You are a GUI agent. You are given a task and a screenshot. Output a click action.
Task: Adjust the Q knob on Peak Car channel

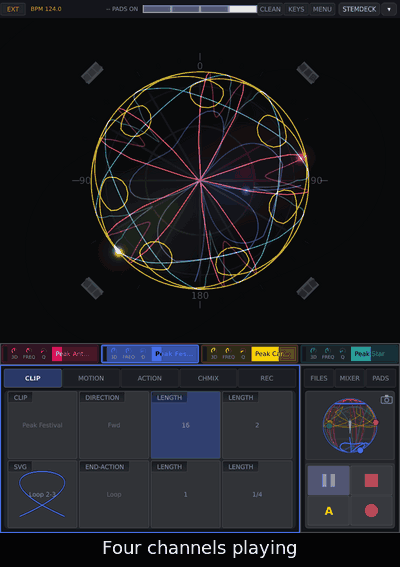(x=243, y=353)
